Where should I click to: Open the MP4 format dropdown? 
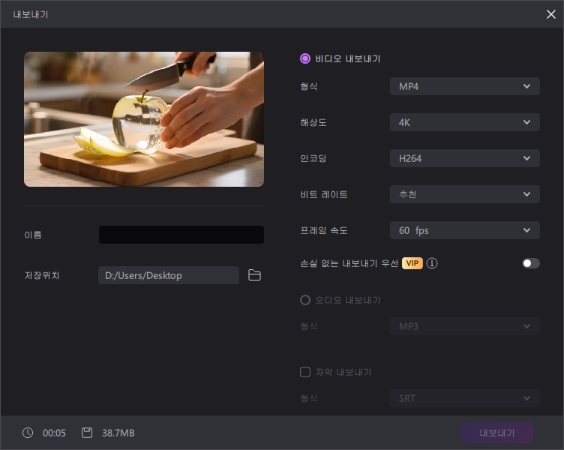465,86
